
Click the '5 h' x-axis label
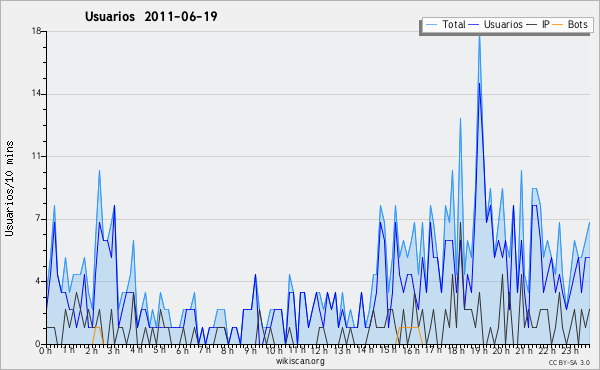(159, 350)
